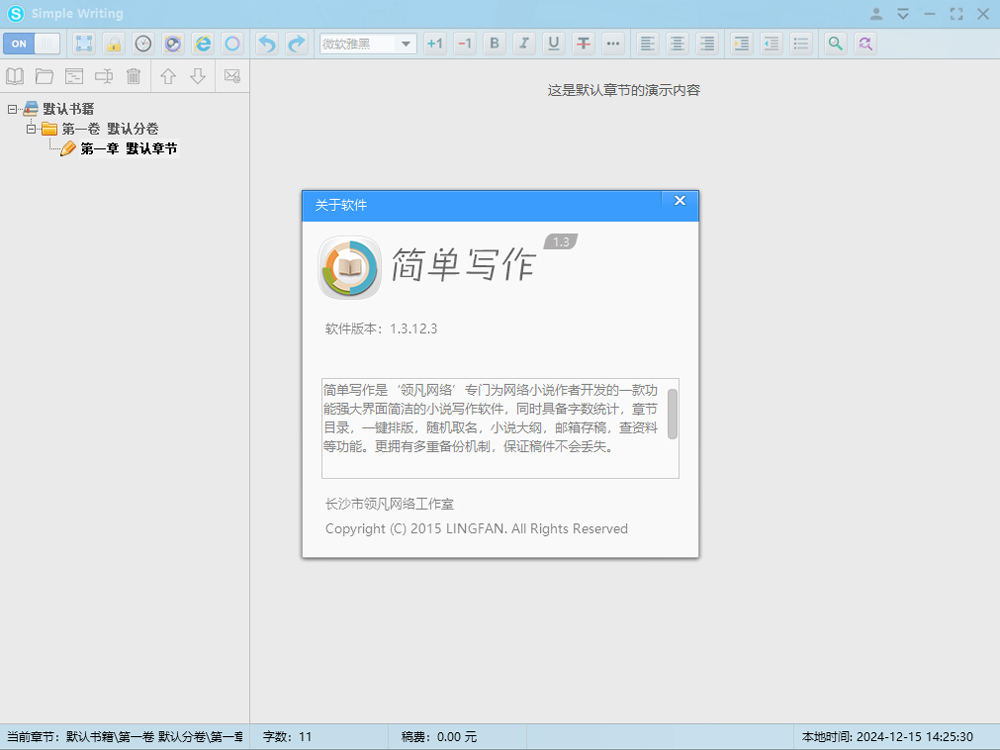Click the 这是默认章节的演示内容 editor text

point(624,90)
